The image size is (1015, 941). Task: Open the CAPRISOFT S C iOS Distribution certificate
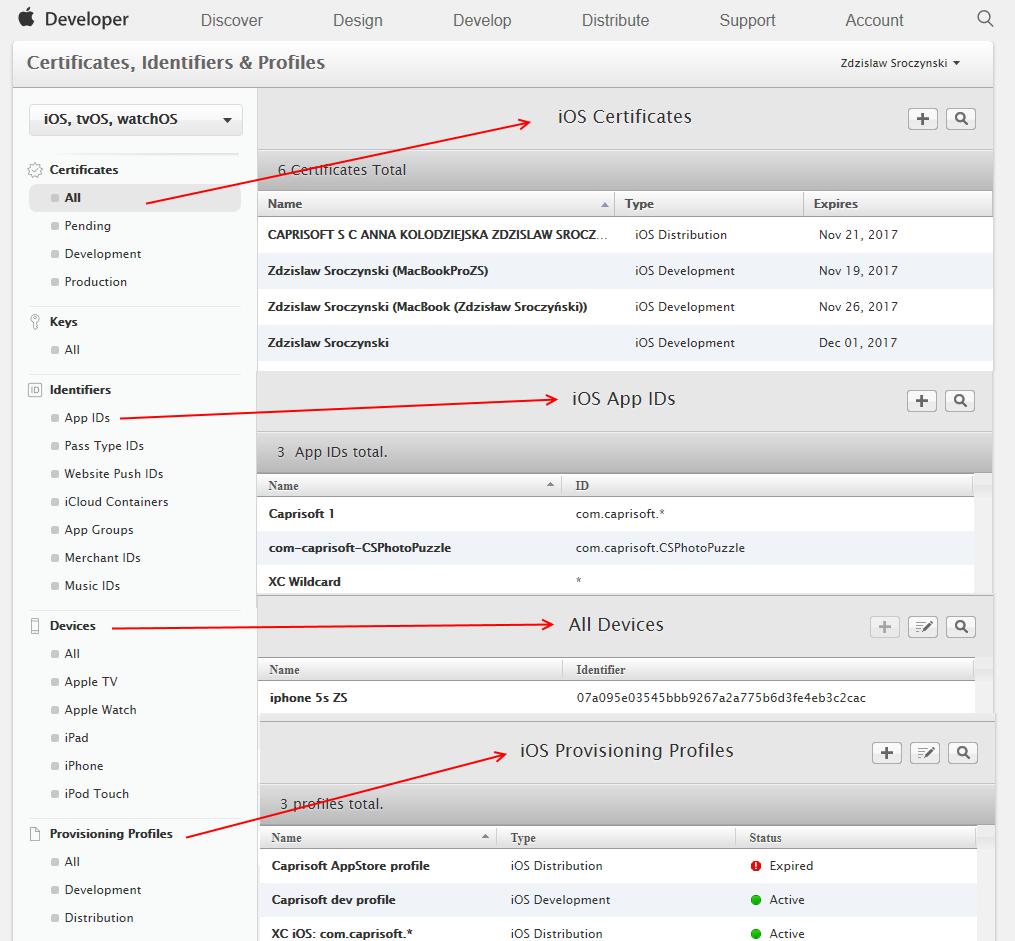click(x=625, y=235)
